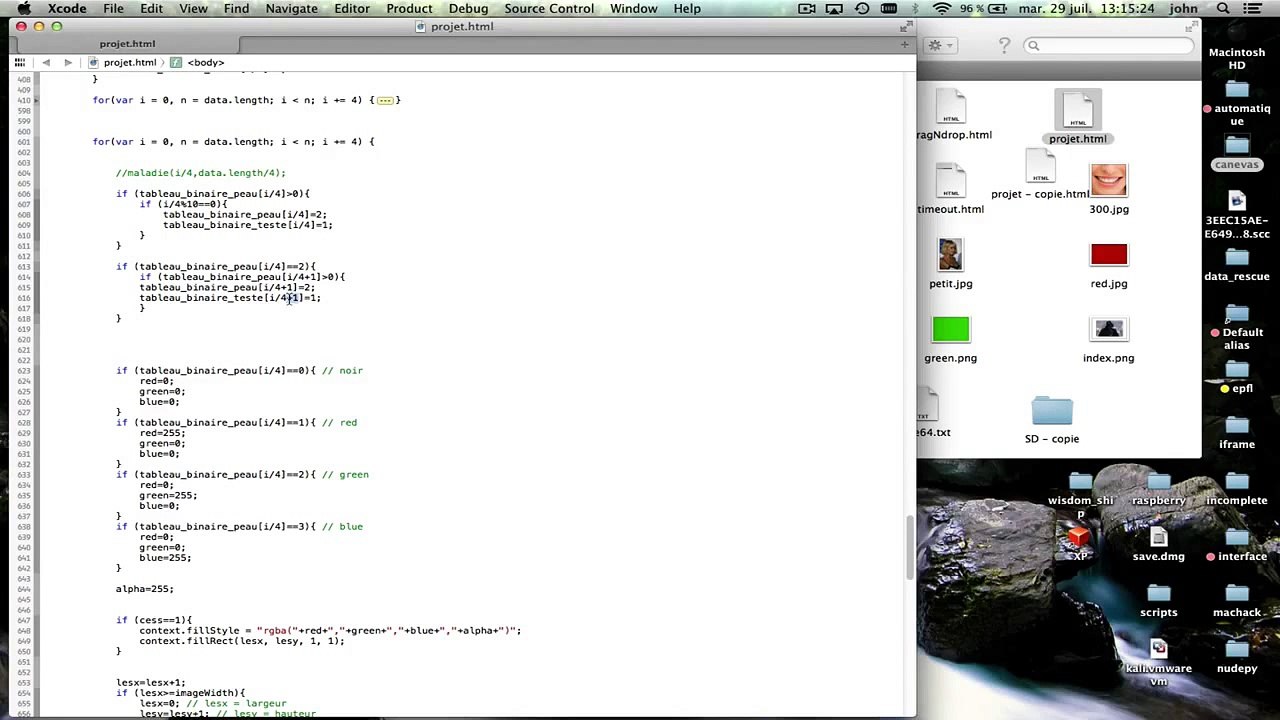Open the Product menu
Viewport: 1280px width, 720px height.
click(409, 9)
